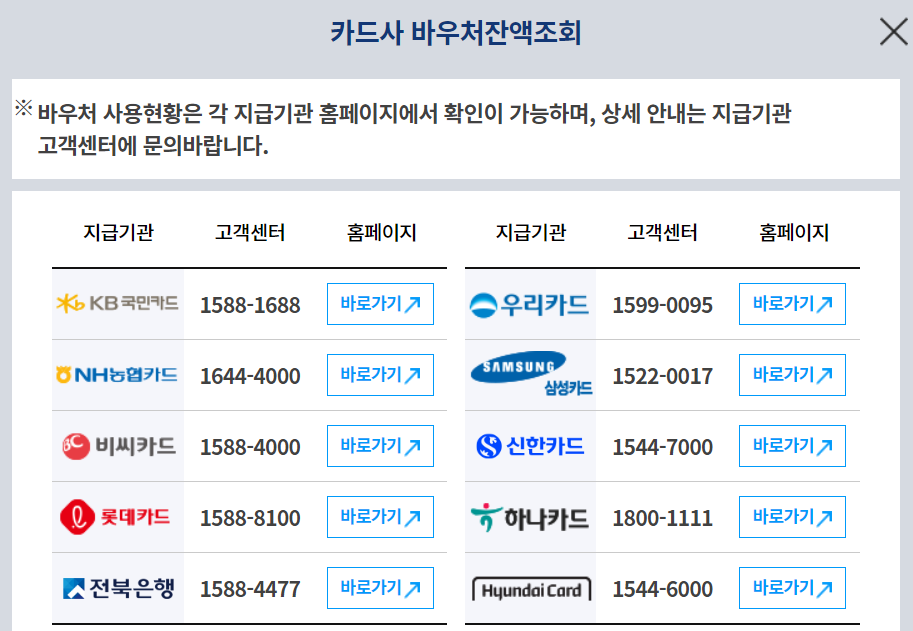Open 우리카드 homepage via 바로가기
913x631 pixels.
pyautogui.click(x=792, y=304)
